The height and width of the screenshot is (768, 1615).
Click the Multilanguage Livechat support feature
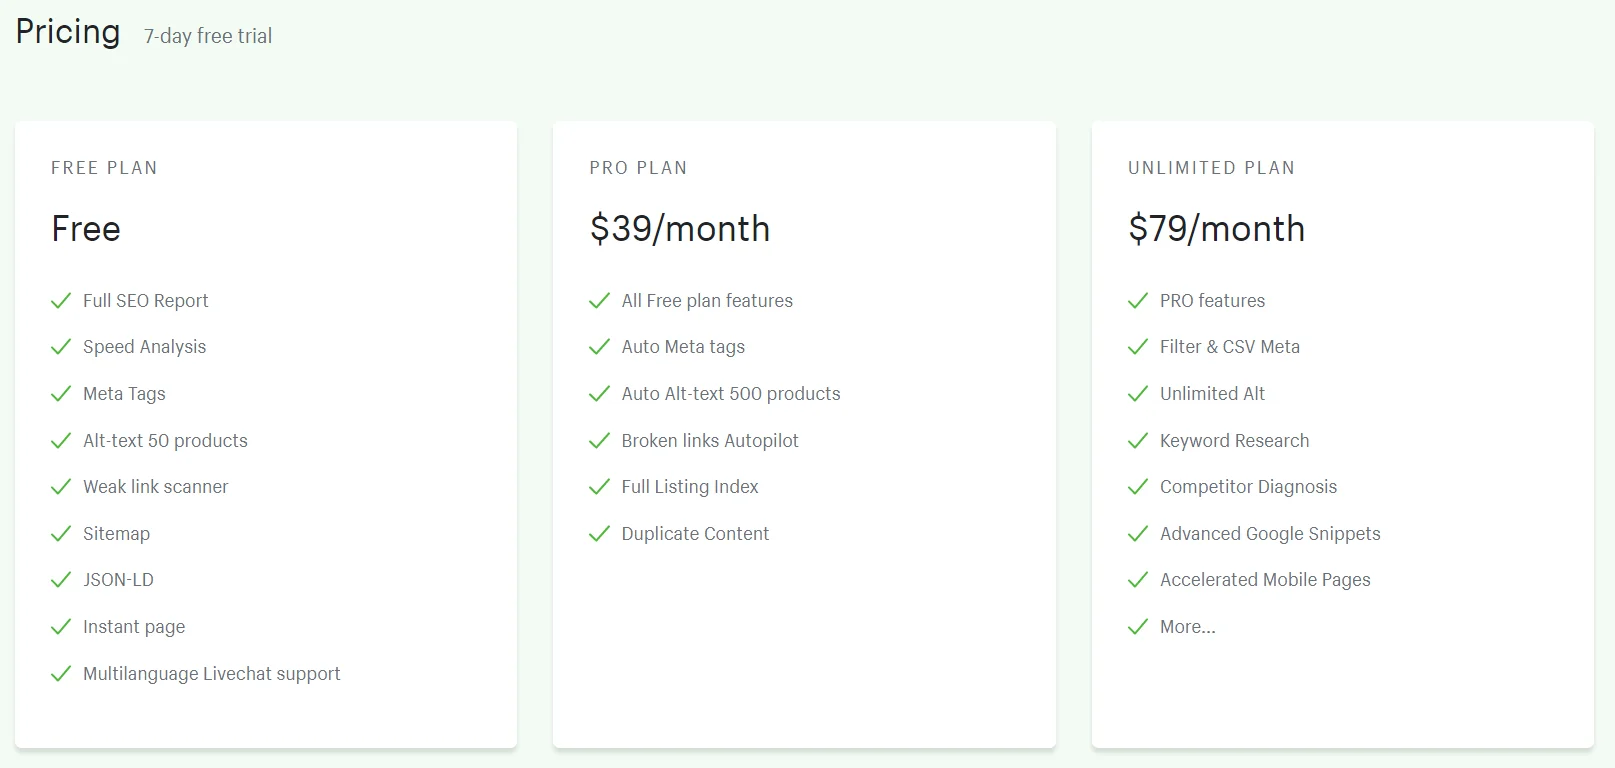pyautogui.click(x=211, y=674)
